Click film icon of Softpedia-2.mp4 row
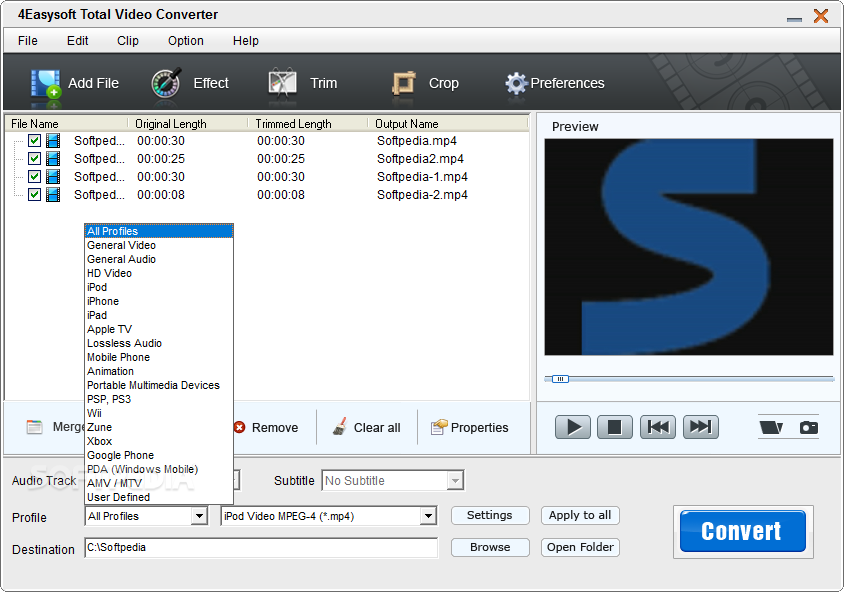This screenshot has height=592, width=844. coord(53,194)
